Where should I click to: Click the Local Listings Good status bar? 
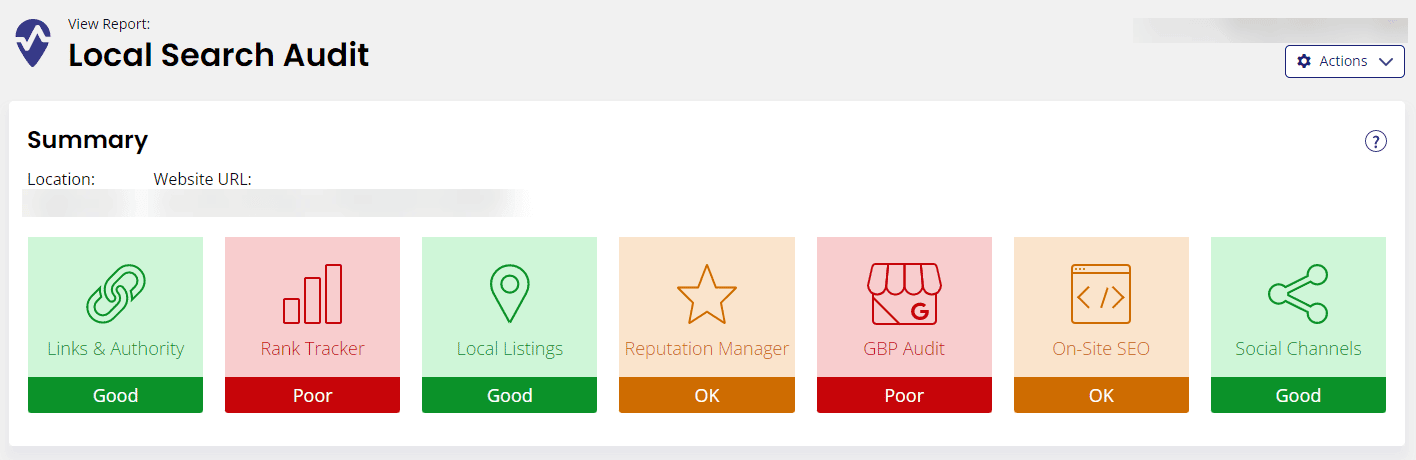509,395
